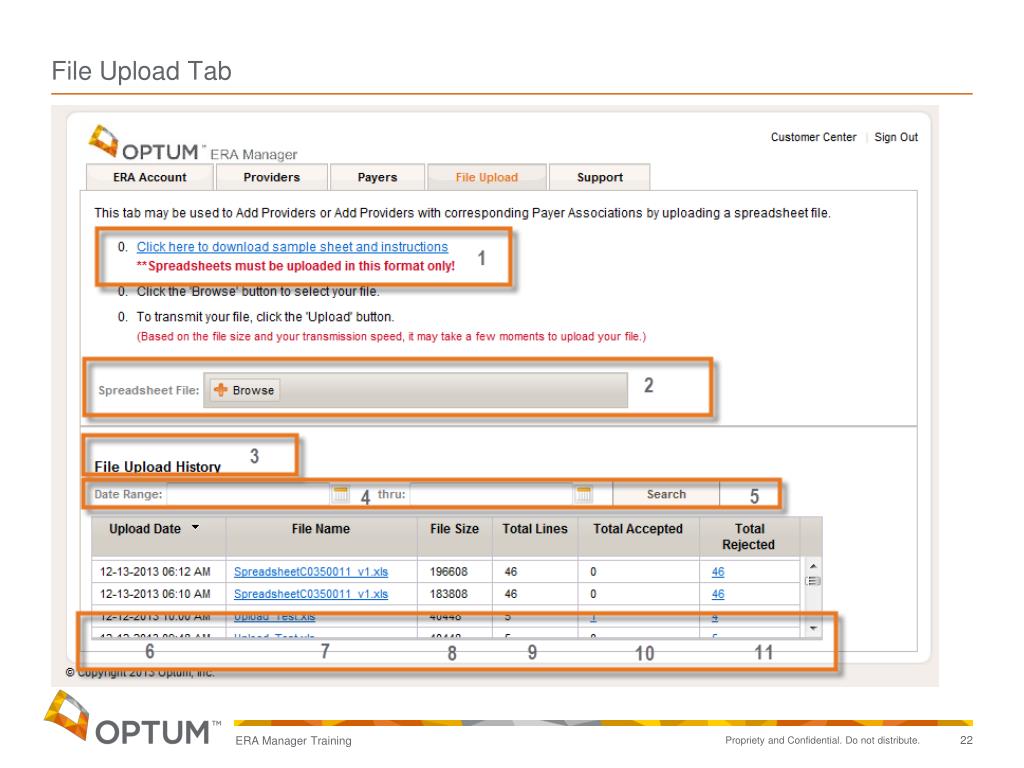The height and width of the screenshot is (768, 1024).
Task: Click the thru date input field
Action: tap(492, 494)
